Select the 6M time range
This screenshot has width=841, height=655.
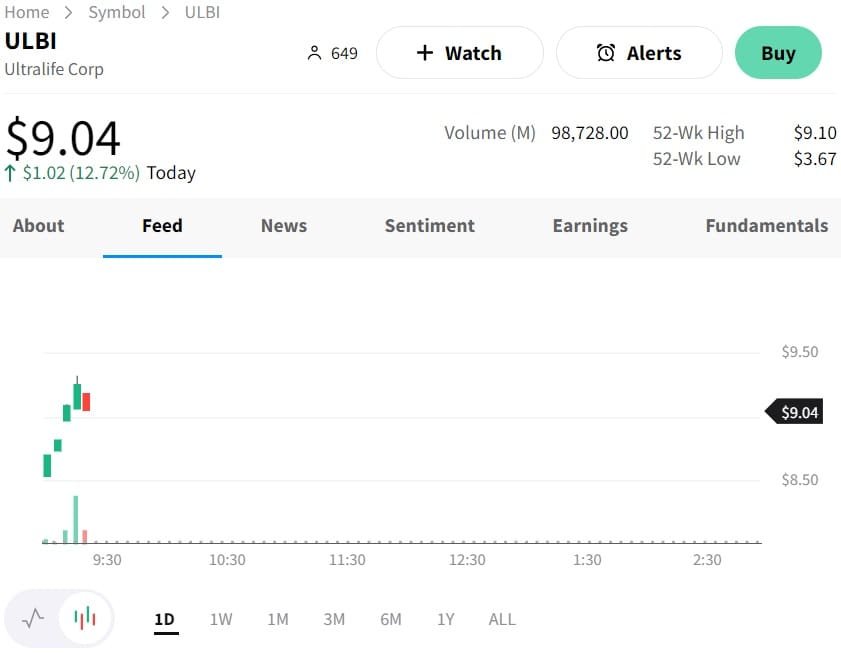tap(391, 619)
